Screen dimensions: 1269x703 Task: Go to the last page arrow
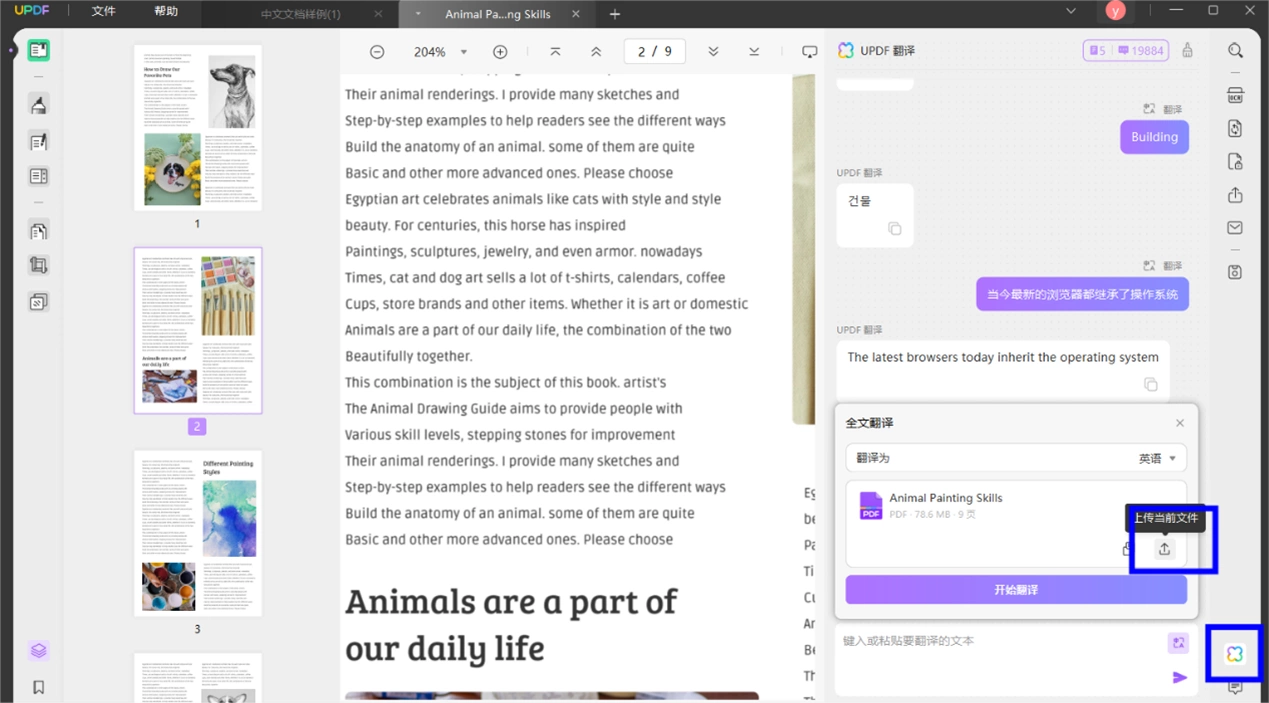point(754,52)
